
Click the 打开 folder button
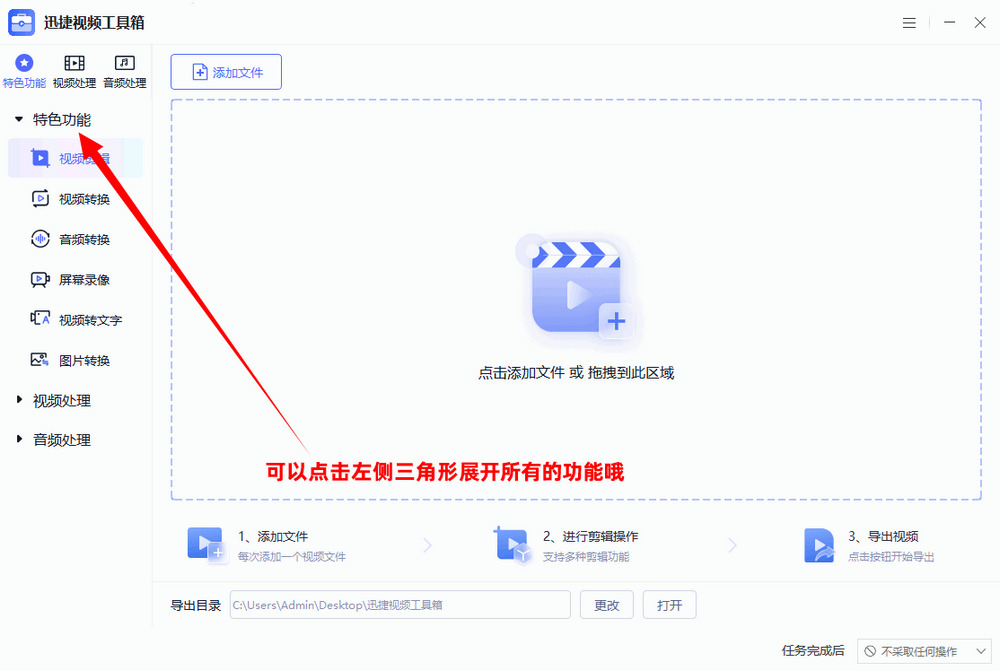tap(669, 605)
